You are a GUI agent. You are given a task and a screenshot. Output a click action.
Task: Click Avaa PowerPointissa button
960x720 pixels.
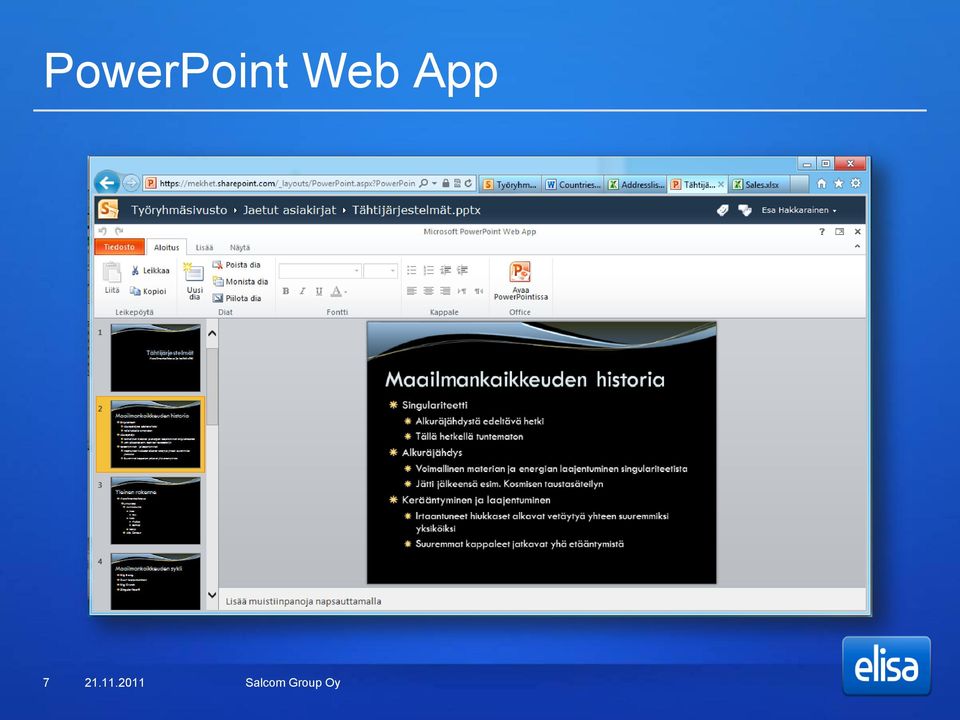pyautogui.click(x=520, y=281)
